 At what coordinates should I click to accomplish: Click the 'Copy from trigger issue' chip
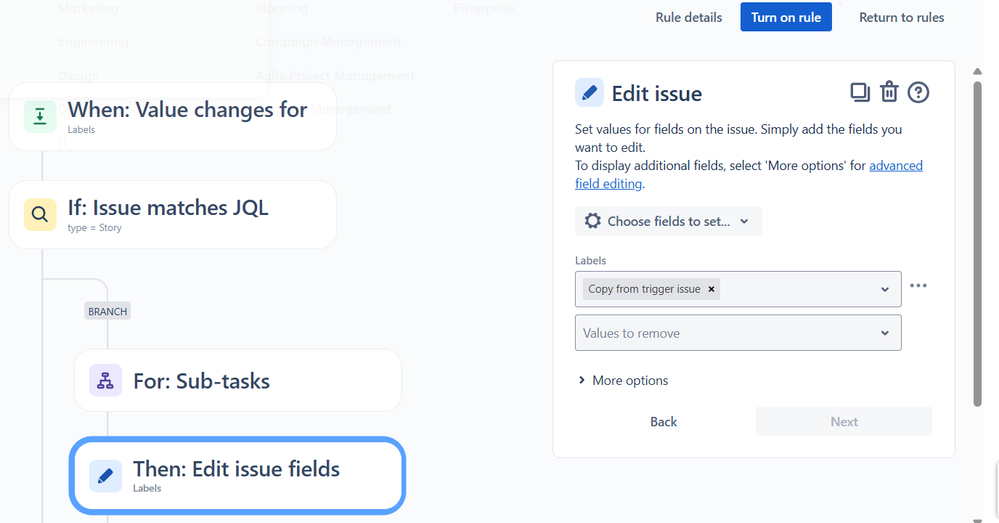[x=650, y=289]
